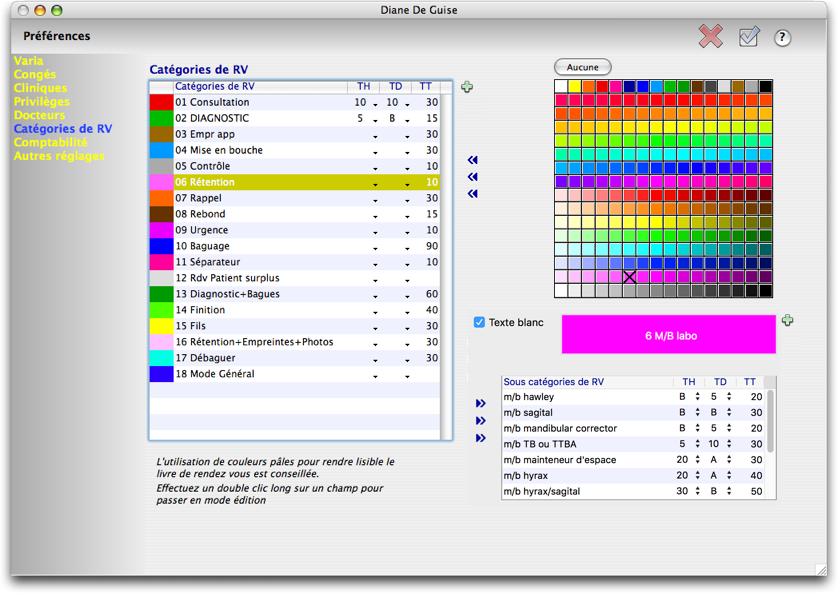Click TD stepper for m/b sagital
This screenshot has height=594, width=838.
[729, 413]
